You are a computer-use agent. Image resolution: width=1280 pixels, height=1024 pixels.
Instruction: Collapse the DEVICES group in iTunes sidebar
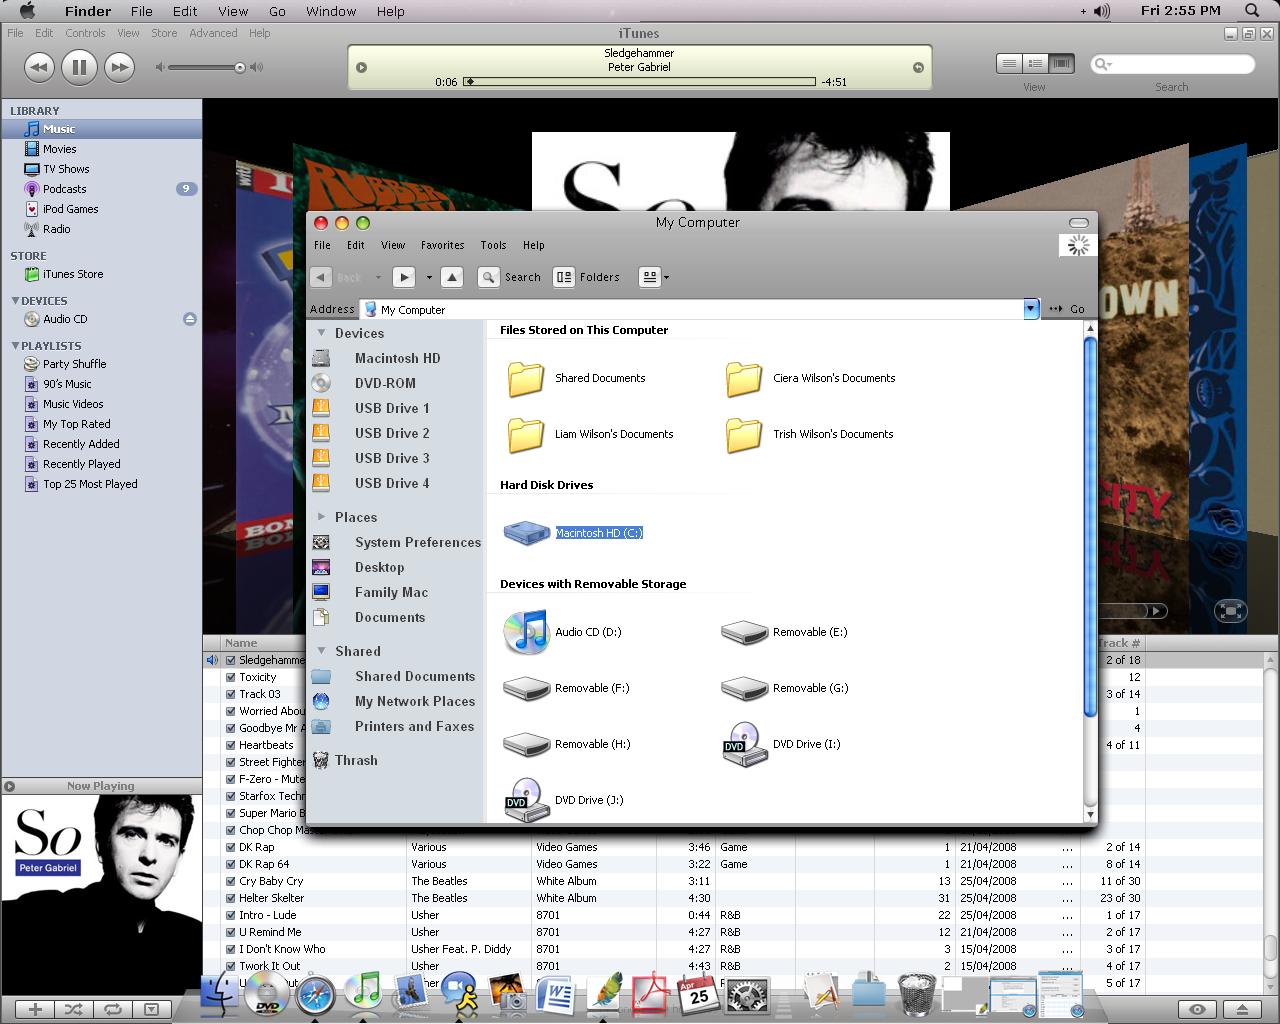click(x=15, y=300)
